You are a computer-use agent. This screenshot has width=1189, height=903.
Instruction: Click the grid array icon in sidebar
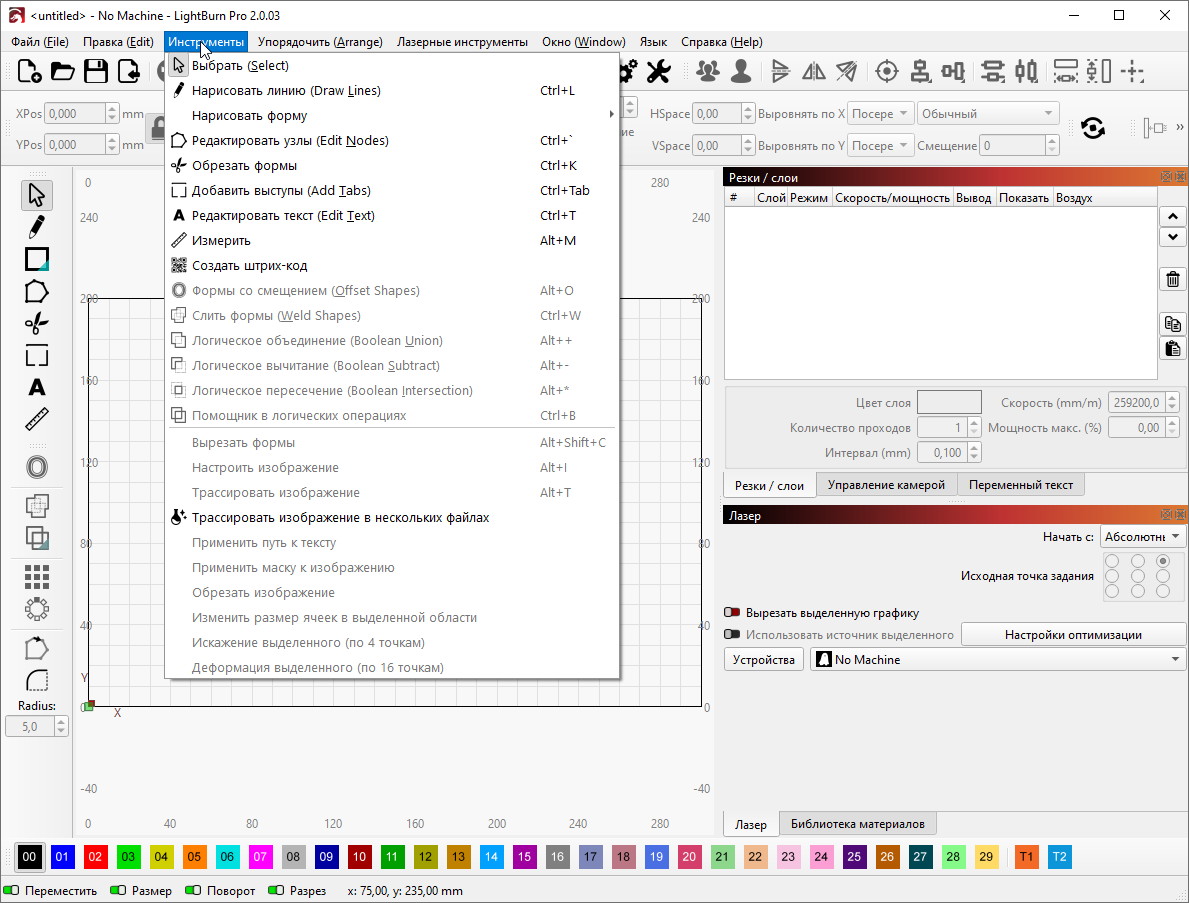[x=36, y=577]
